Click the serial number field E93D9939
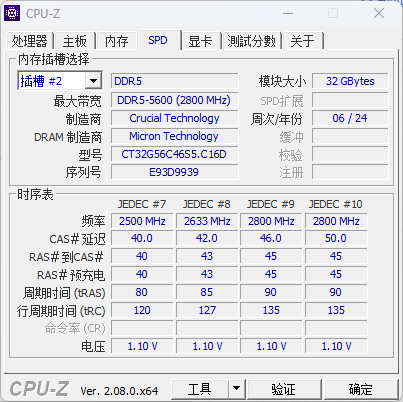403x402 pixels. pos(174,172)
